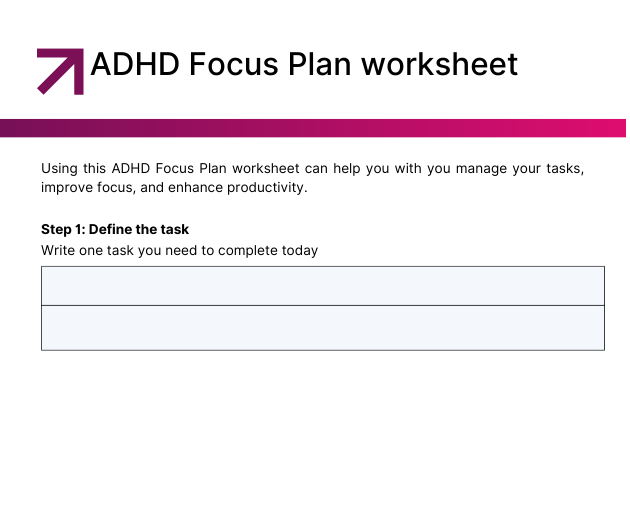630x516 pixels.
Task: Click "Using this" at start of intro paragraph
Action: [x=74, y=168]
